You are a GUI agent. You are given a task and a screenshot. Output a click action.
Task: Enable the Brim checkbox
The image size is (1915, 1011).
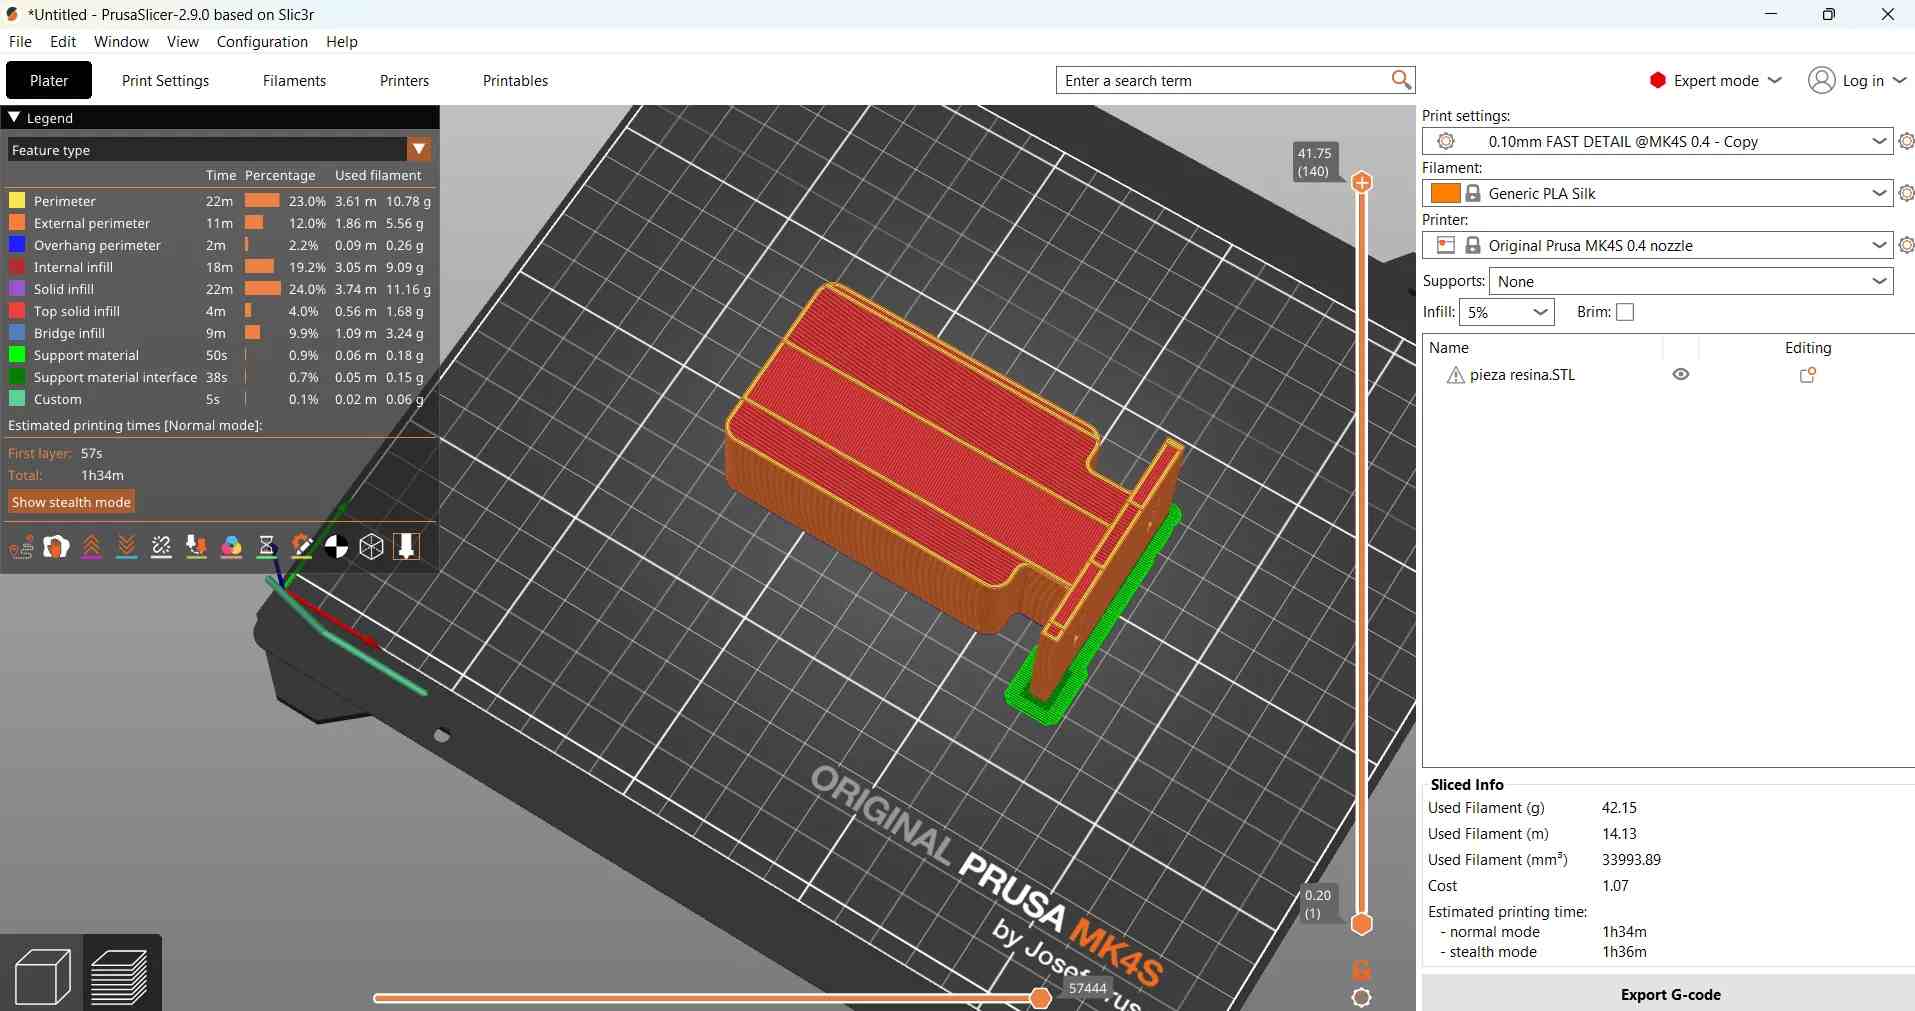(x=1625, y=312)
